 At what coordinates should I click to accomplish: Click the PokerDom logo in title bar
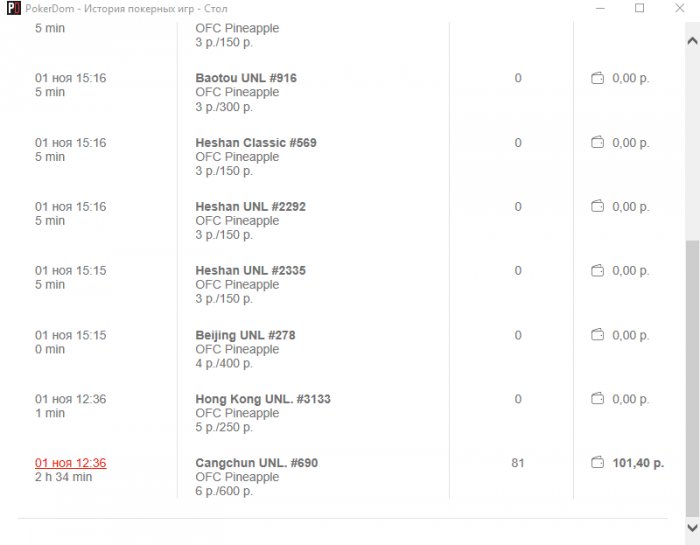[11, 8]
